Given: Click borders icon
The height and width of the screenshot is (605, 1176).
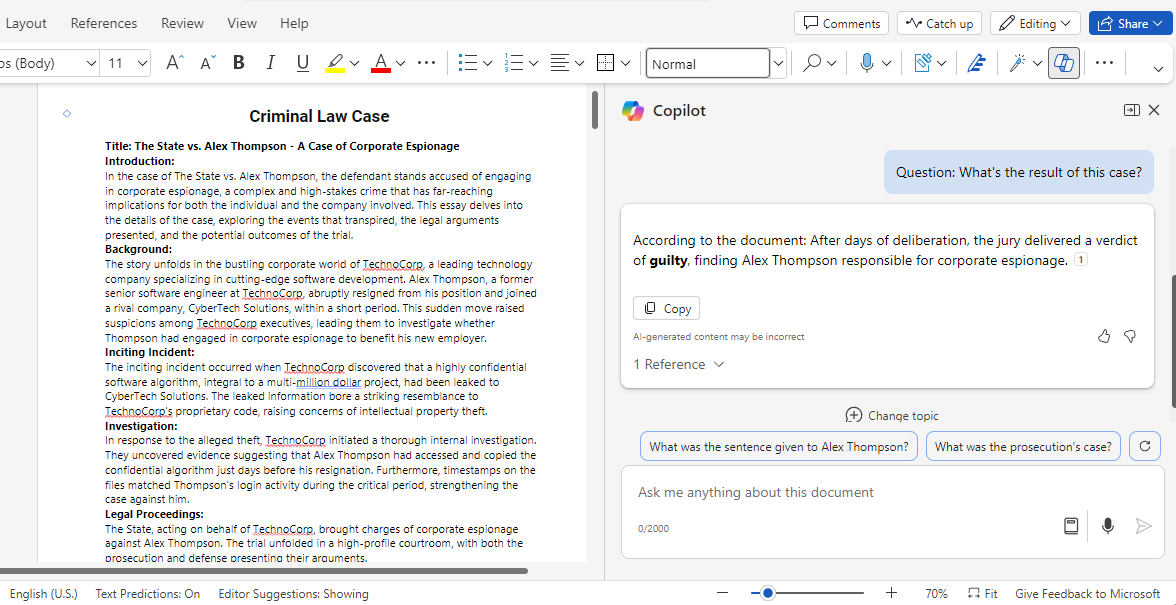Looking at the screenshot, I should pyautogui.click(x=605, y=64).
